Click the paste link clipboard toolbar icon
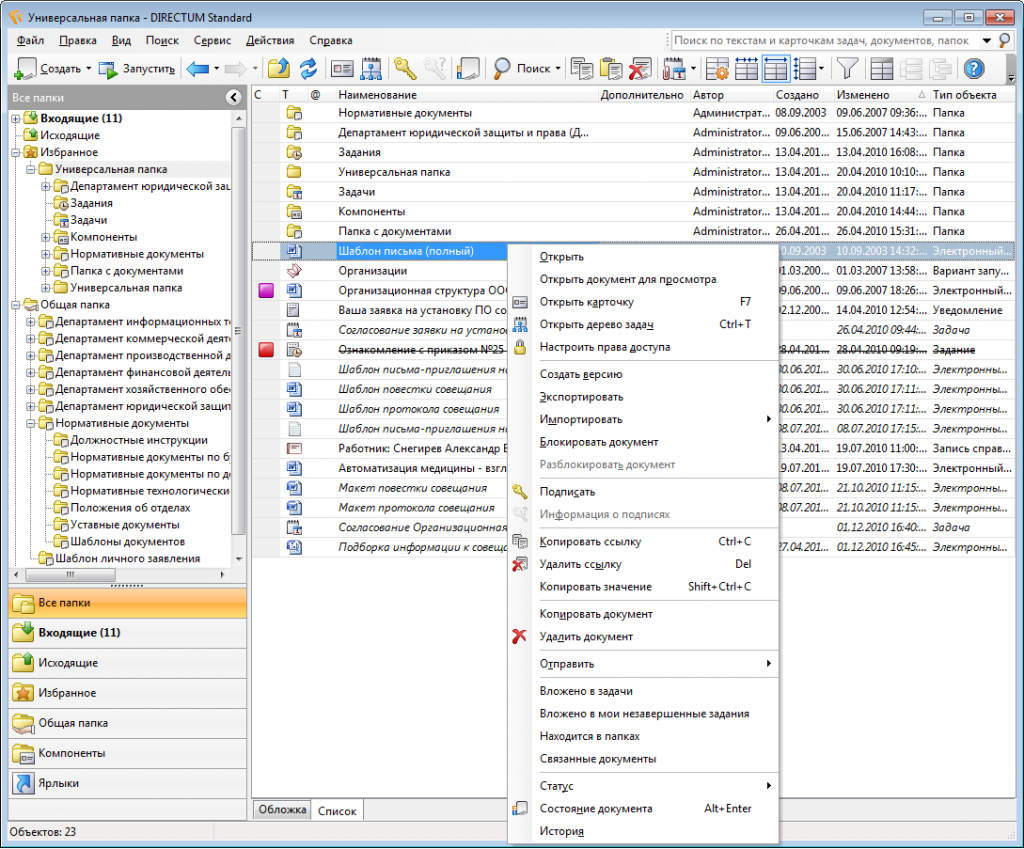This screenshot has height=849, width=1024. [611, 69]
